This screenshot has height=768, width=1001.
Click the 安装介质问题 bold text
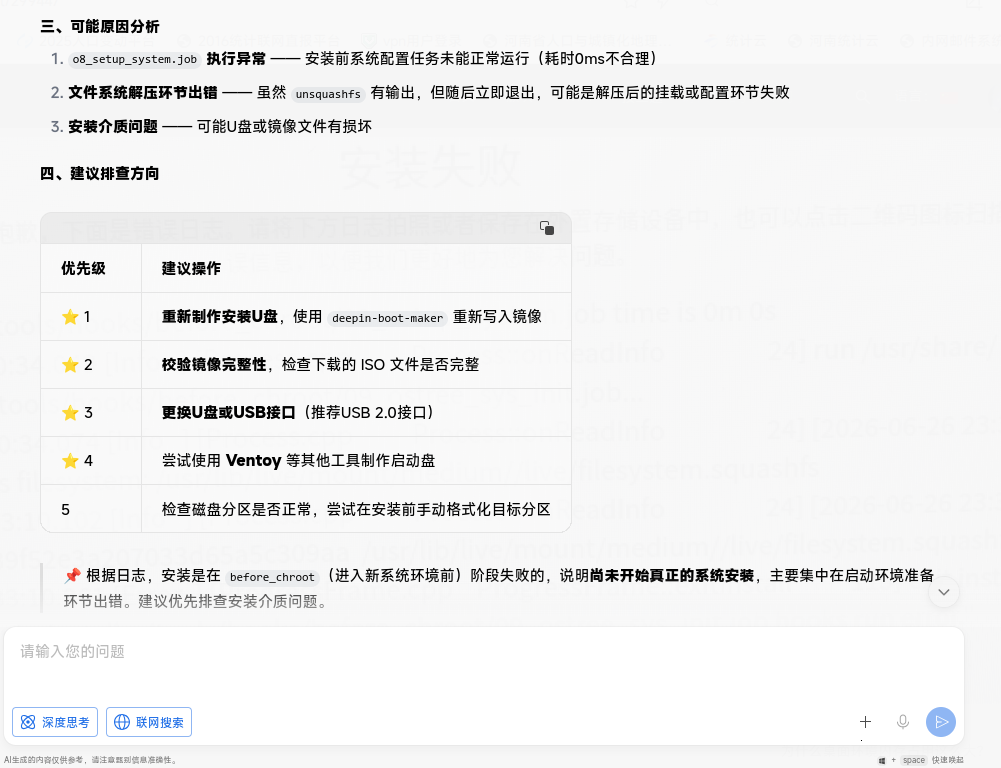113,126
